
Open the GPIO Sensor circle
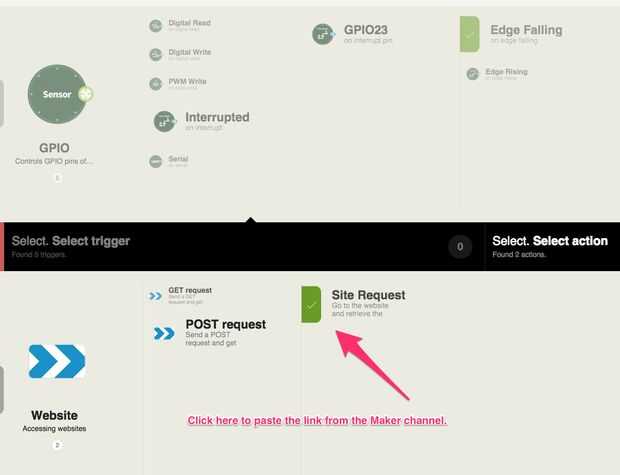(x=57, y=94)
